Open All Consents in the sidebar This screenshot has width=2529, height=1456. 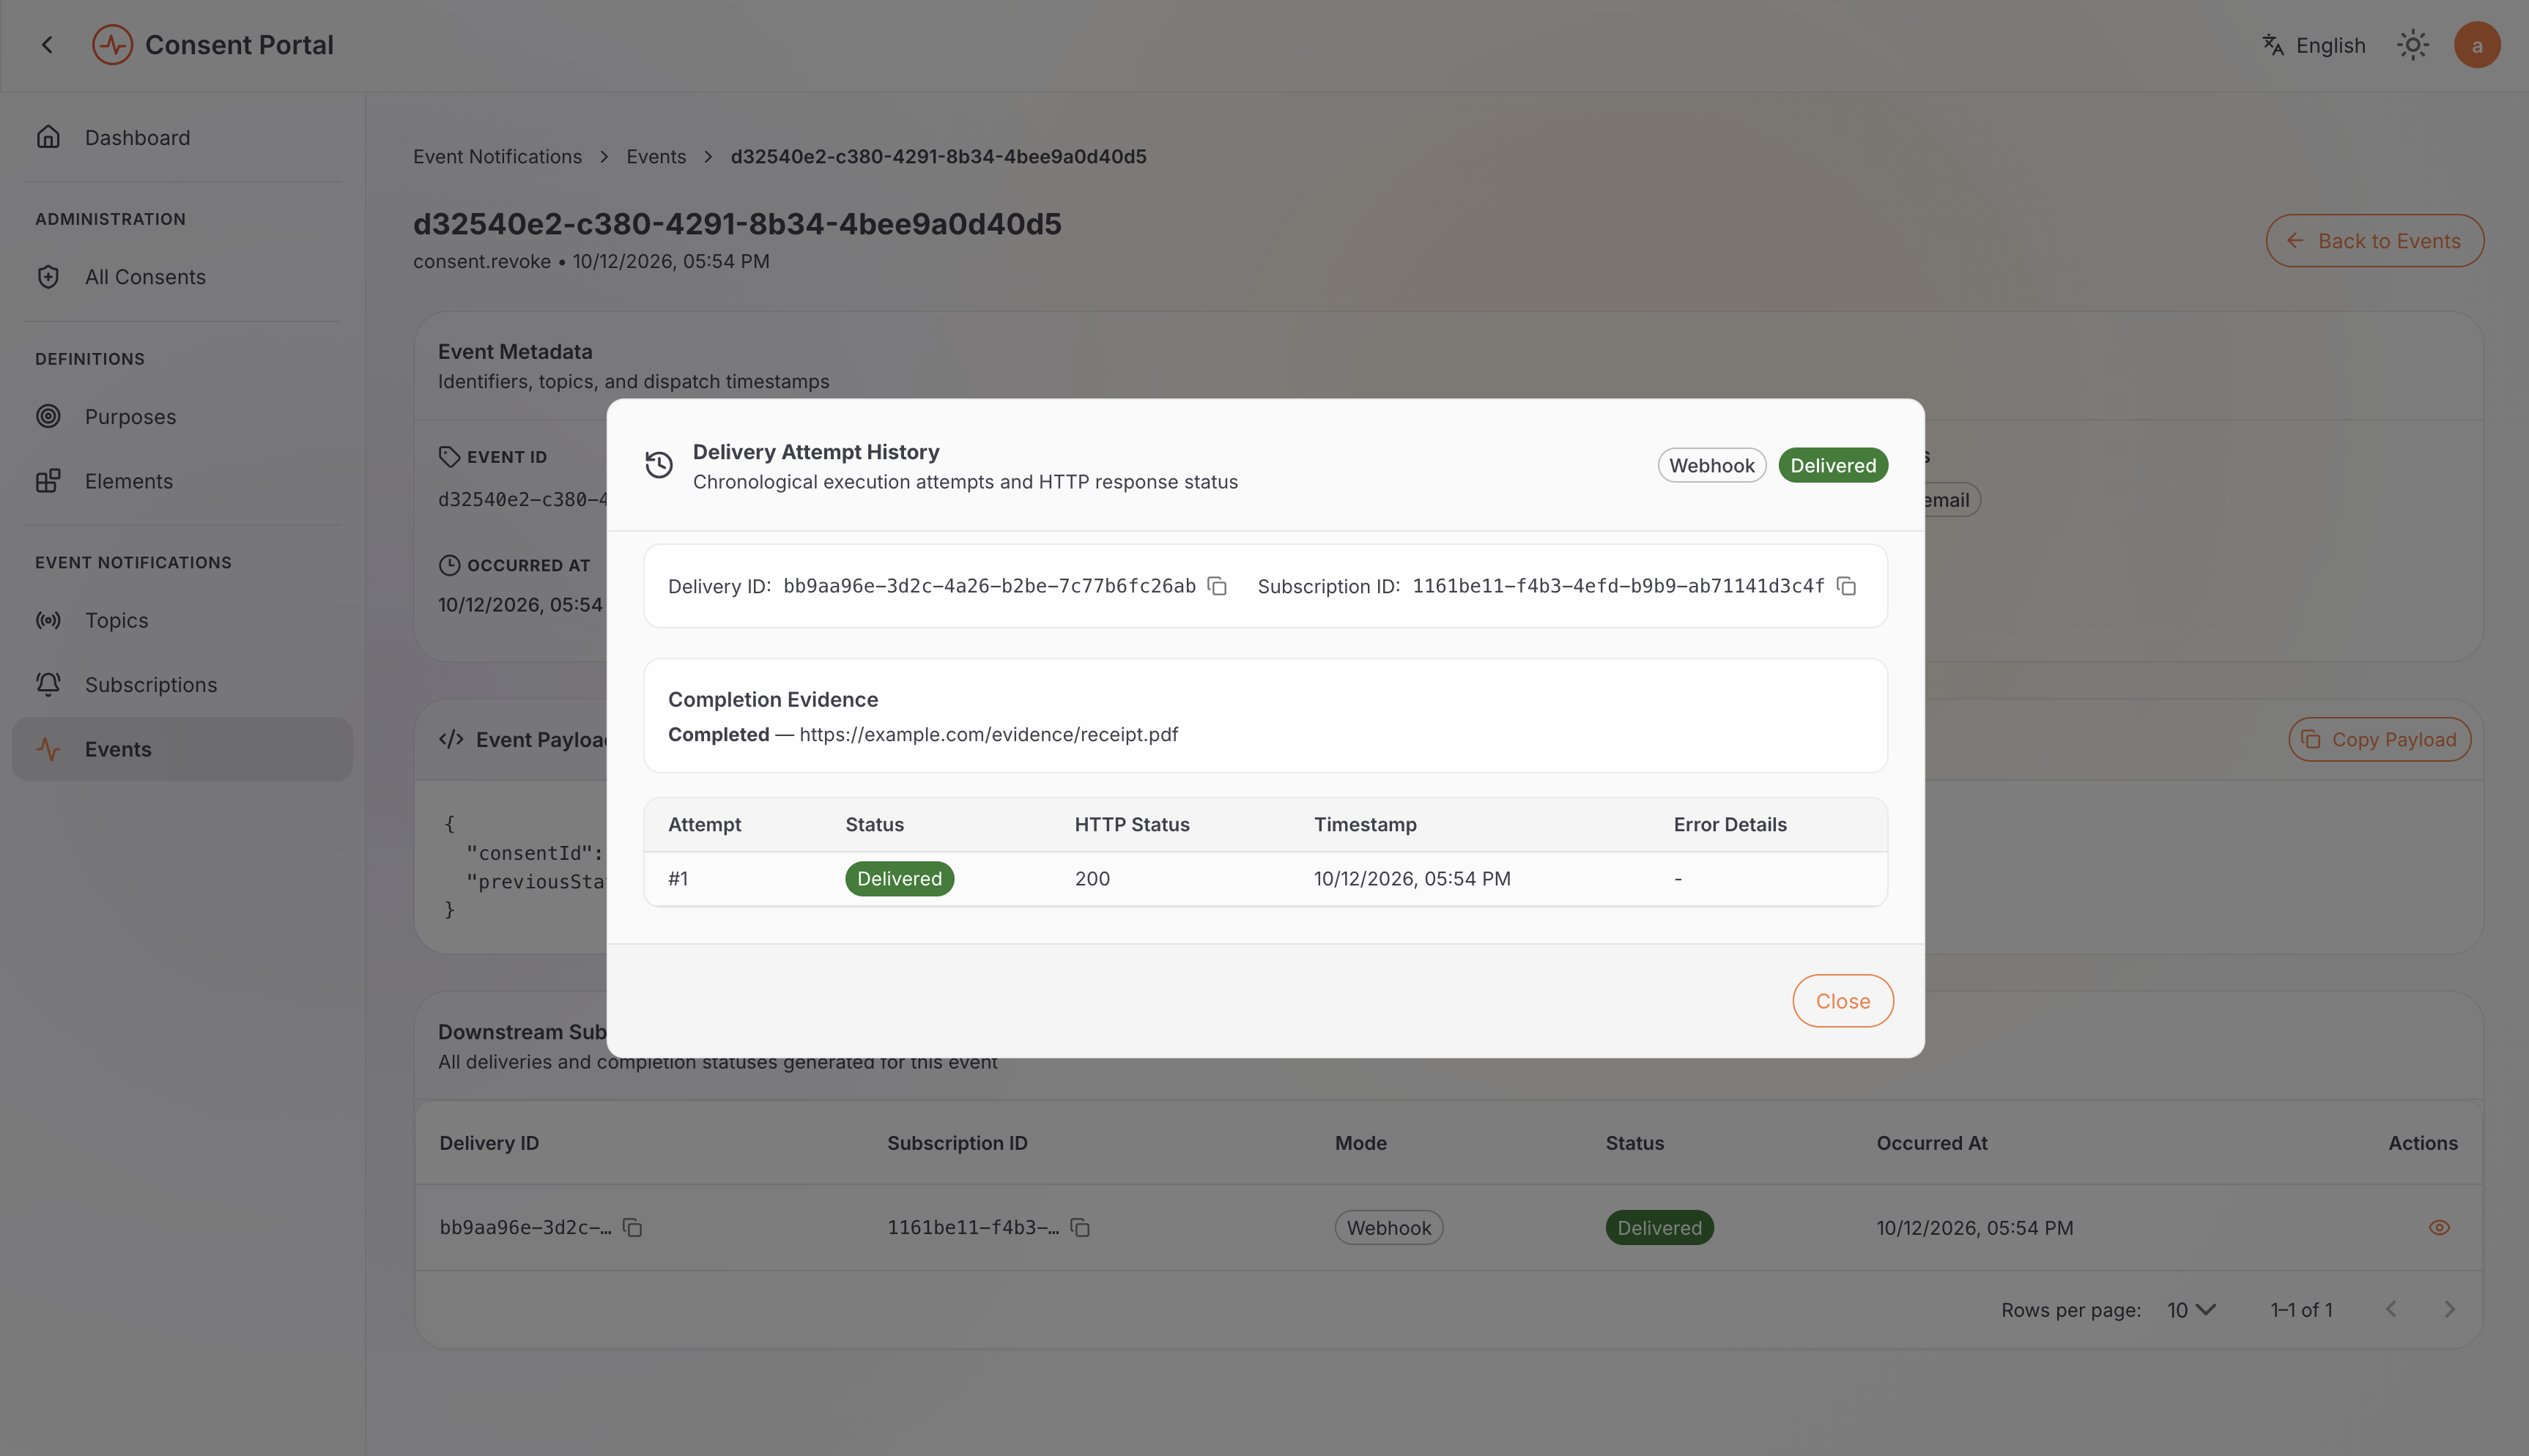pyautogui.click(x=182, y=277)
